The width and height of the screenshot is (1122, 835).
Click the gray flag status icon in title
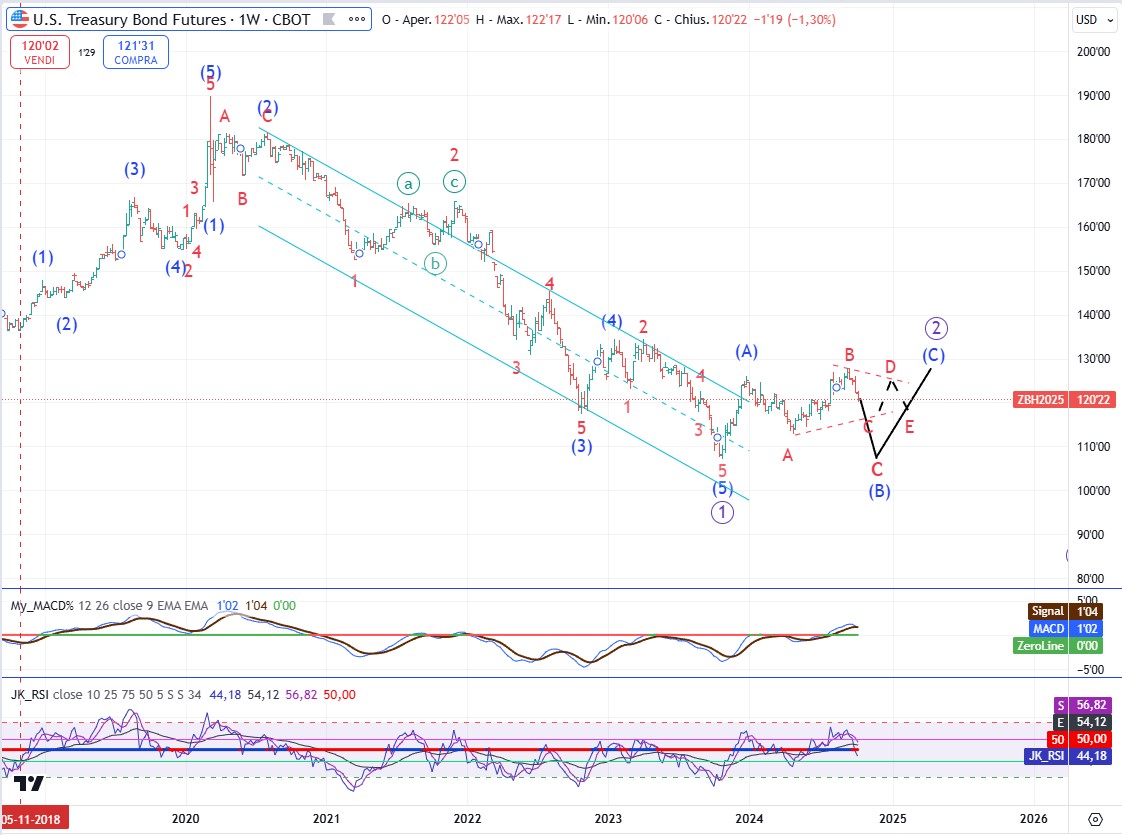tap(329, 19)
